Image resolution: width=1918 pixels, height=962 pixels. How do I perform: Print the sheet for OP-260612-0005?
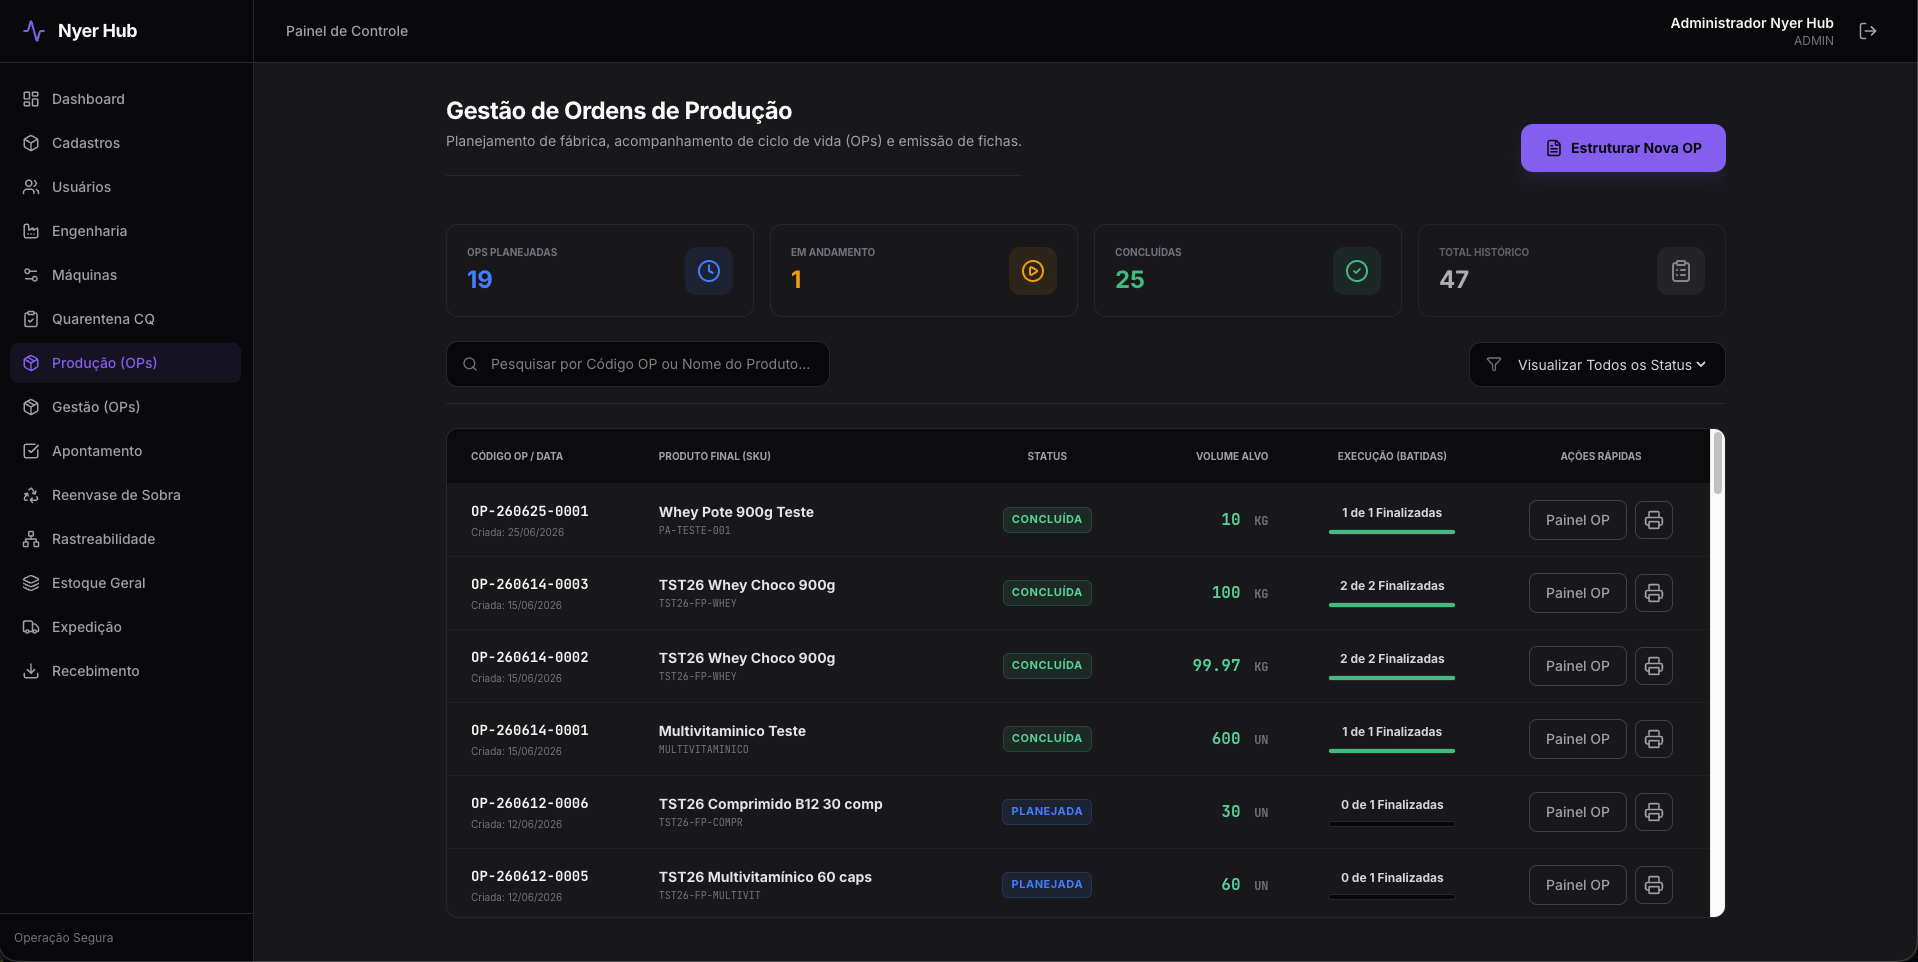tap(1654, 885)
